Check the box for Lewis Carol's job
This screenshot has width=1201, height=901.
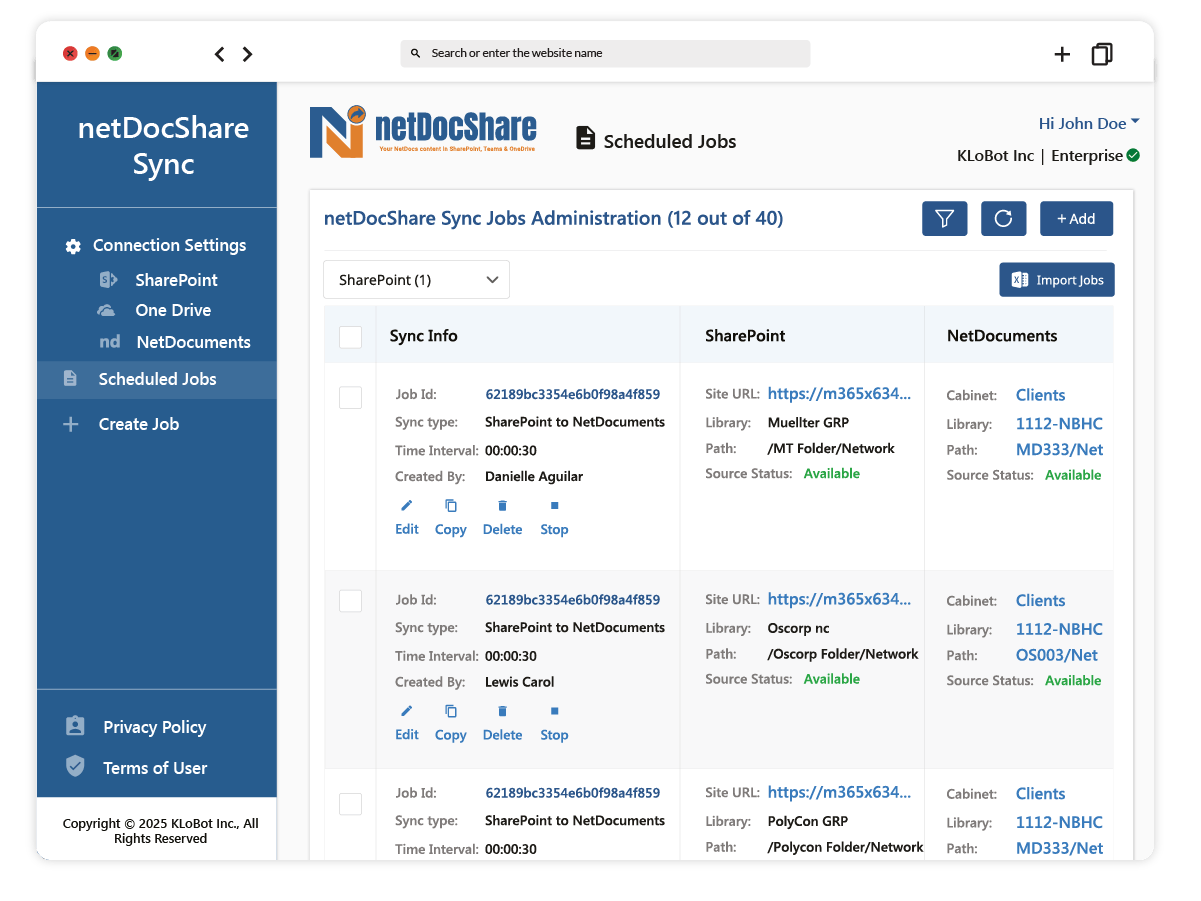[350, 601]
